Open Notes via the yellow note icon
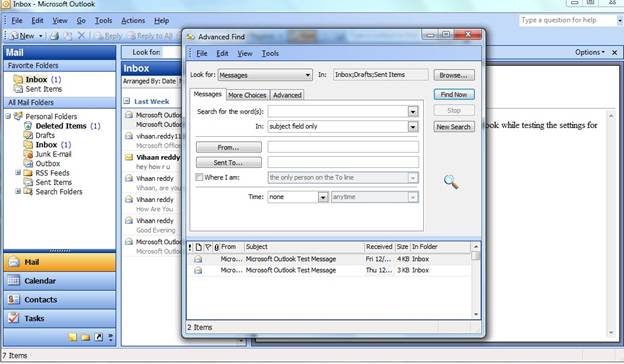This screenshot has height=364, width=624. coord(72,337)
